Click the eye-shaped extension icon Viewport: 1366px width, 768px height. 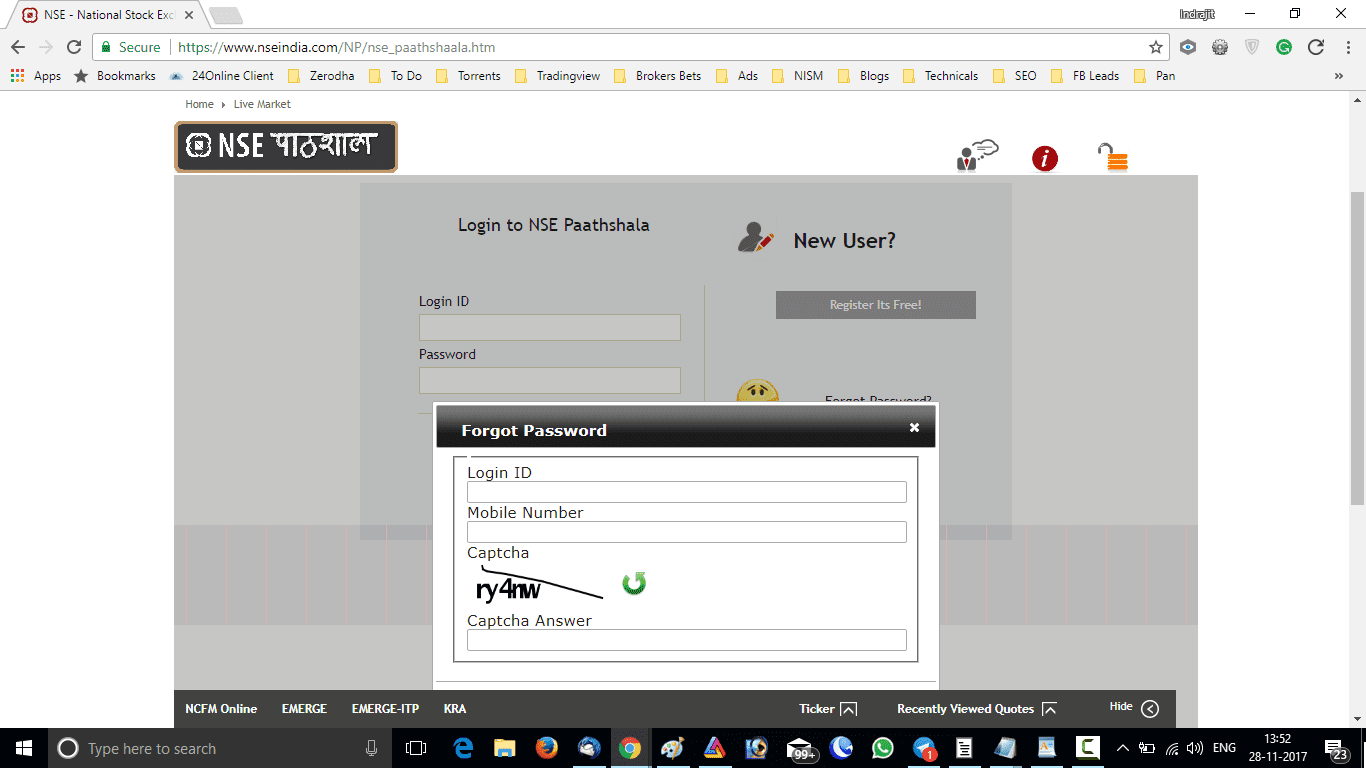1188,47
